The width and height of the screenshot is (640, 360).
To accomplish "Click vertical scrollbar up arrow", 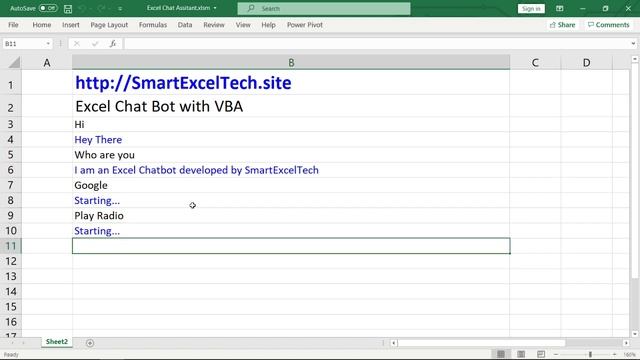I will [635, 60].
